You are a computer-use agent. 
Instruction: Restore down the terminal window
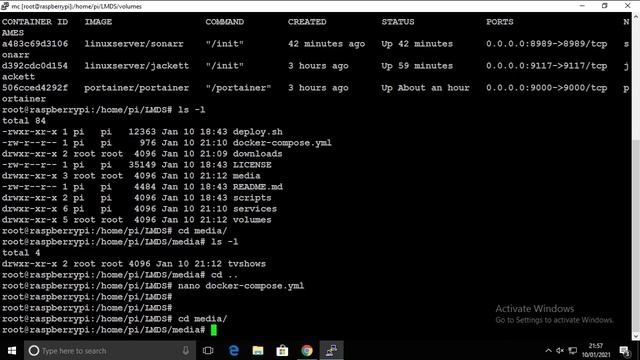(604, 6)
